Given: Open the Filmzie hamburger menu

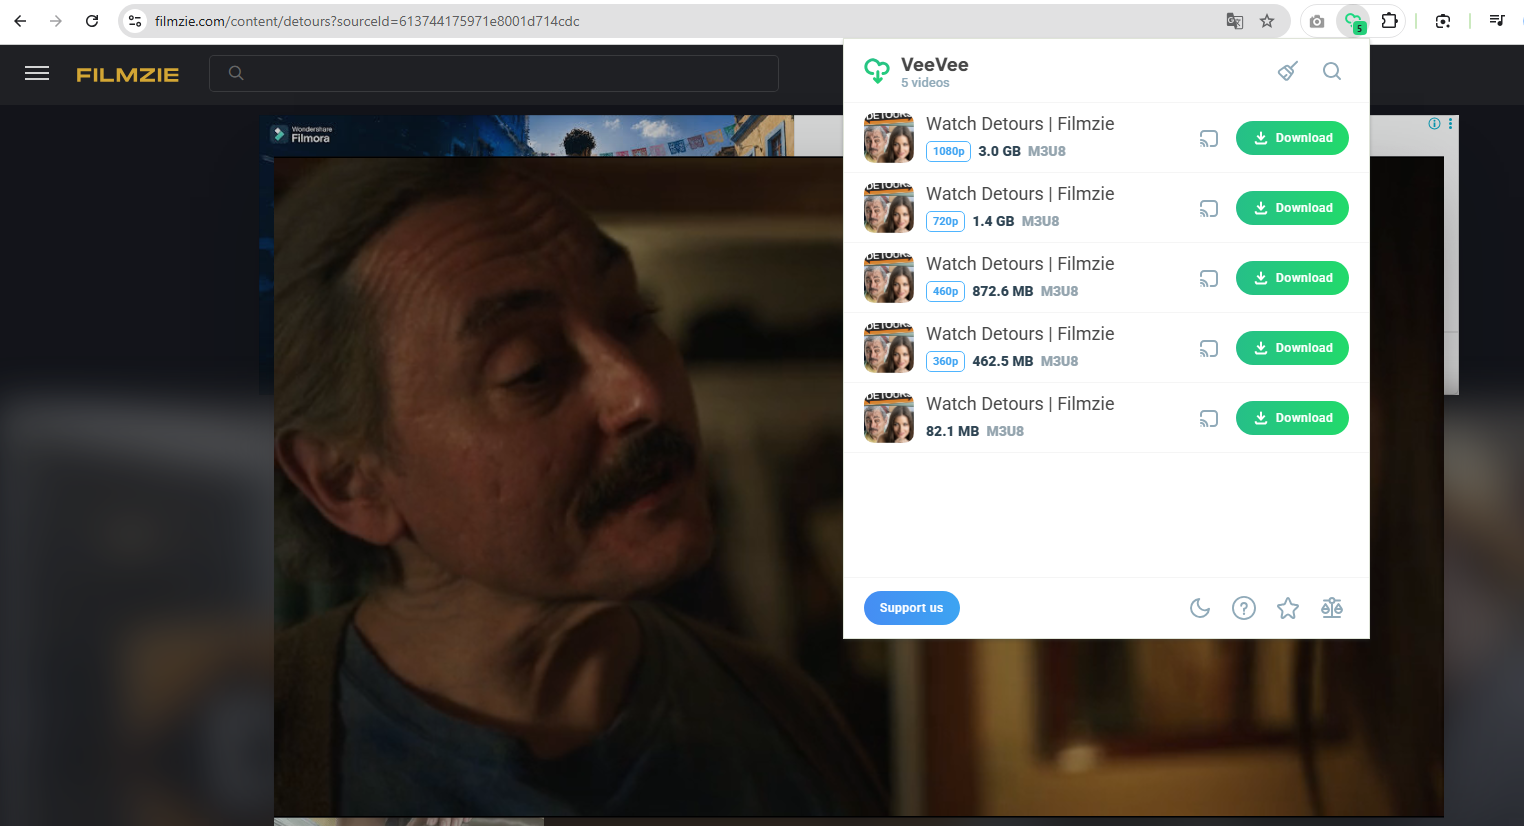Looking at the screenshot, I should coord(37,73).
